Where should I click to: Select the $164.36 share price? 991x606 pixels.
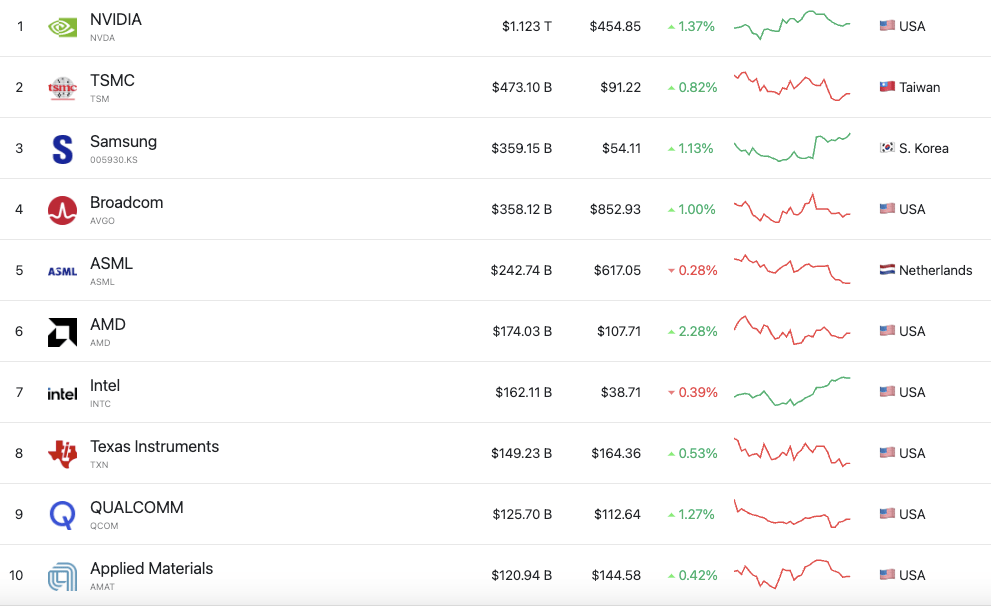point(616,453)
